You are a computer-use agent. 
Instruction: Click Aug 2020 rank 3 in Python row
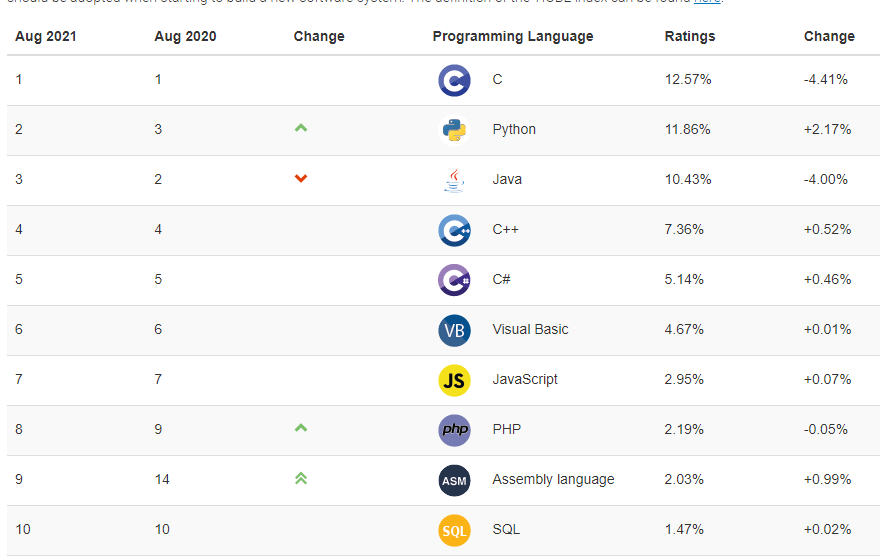point(158,130)
